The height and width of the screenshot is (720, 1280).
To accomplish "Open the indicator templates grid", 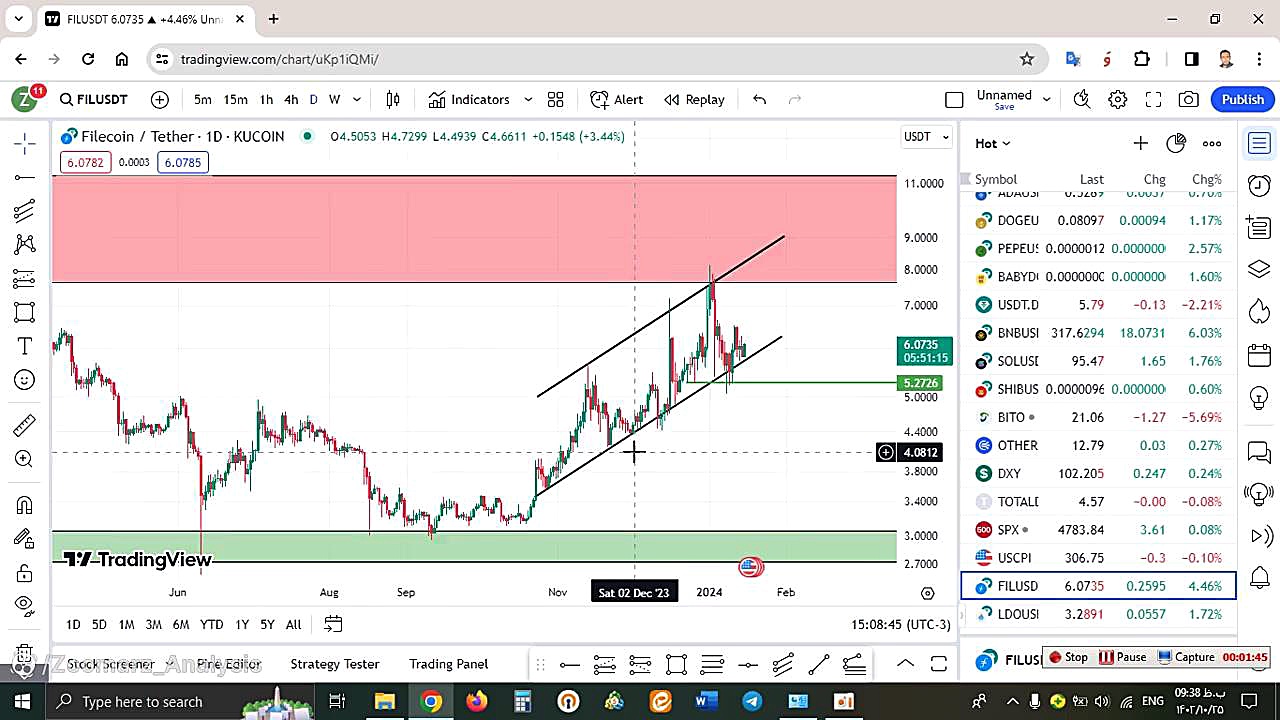I will click(x=555, y=99).
